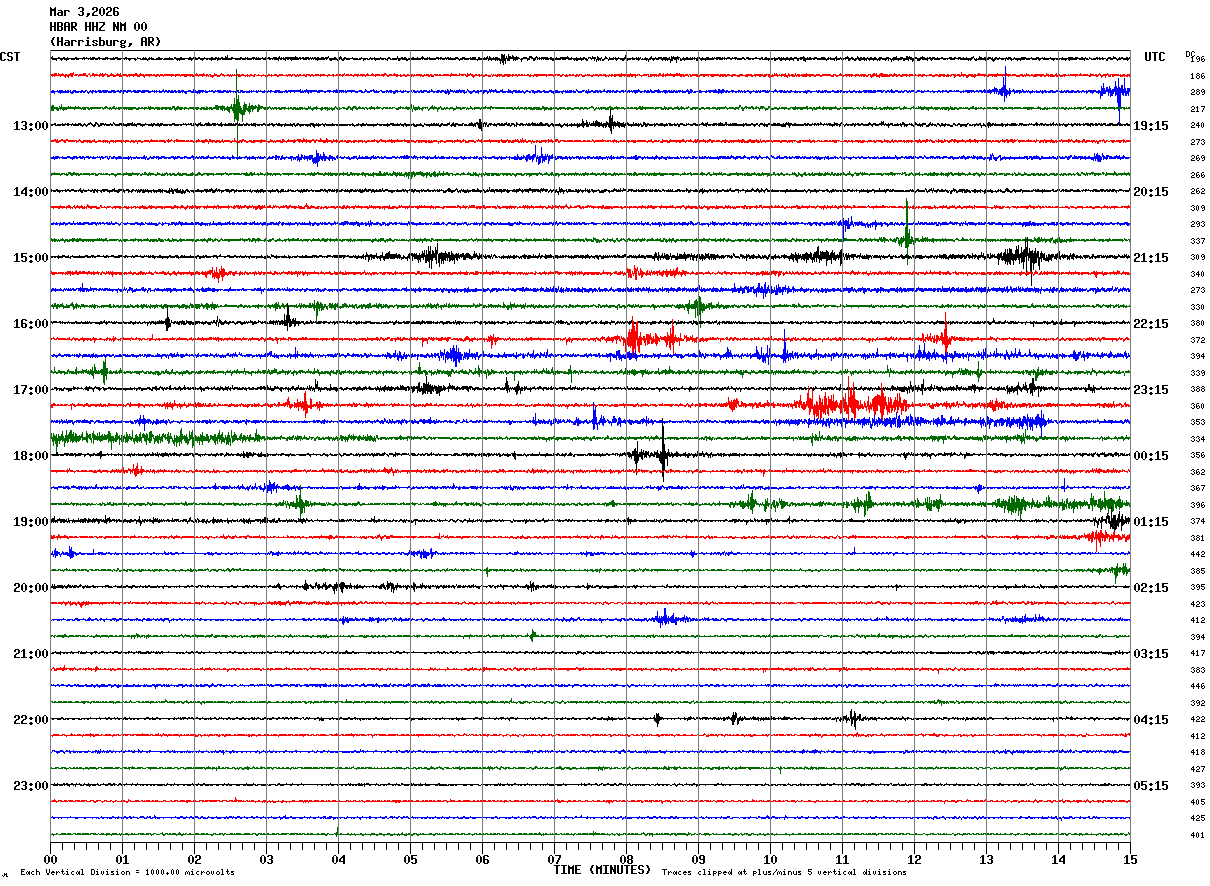Screen dimensions: 1210x886
Task: Click the 19:15 UTC time label
Action: [1151, 126]
